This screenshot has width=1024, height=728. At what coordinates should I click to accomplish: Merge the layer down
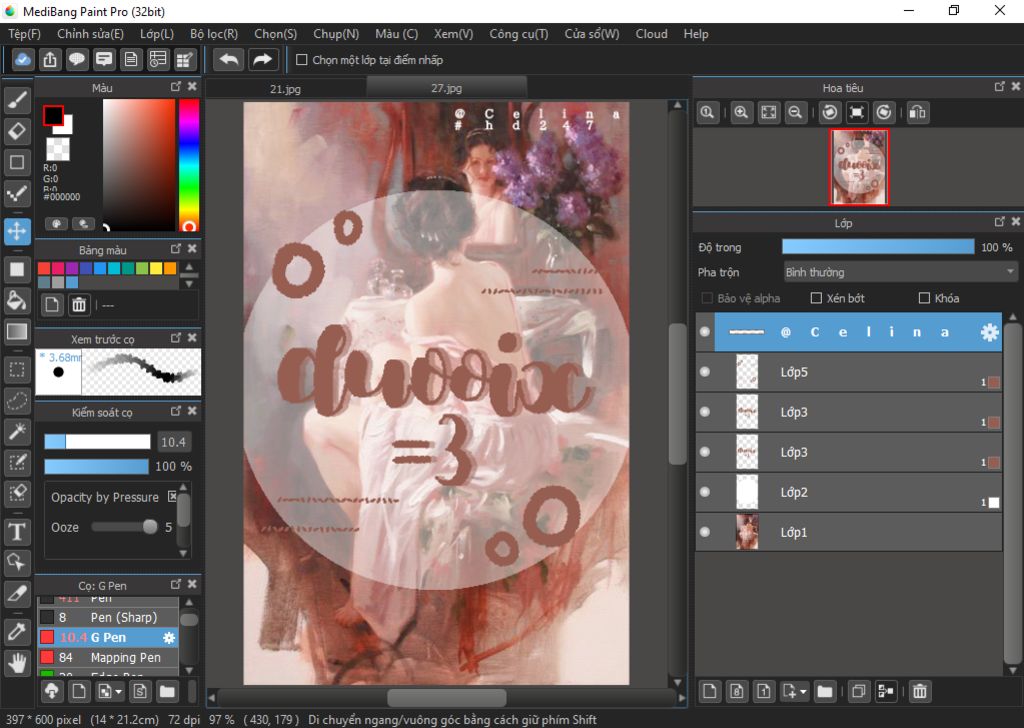click(x=886, y=691)
